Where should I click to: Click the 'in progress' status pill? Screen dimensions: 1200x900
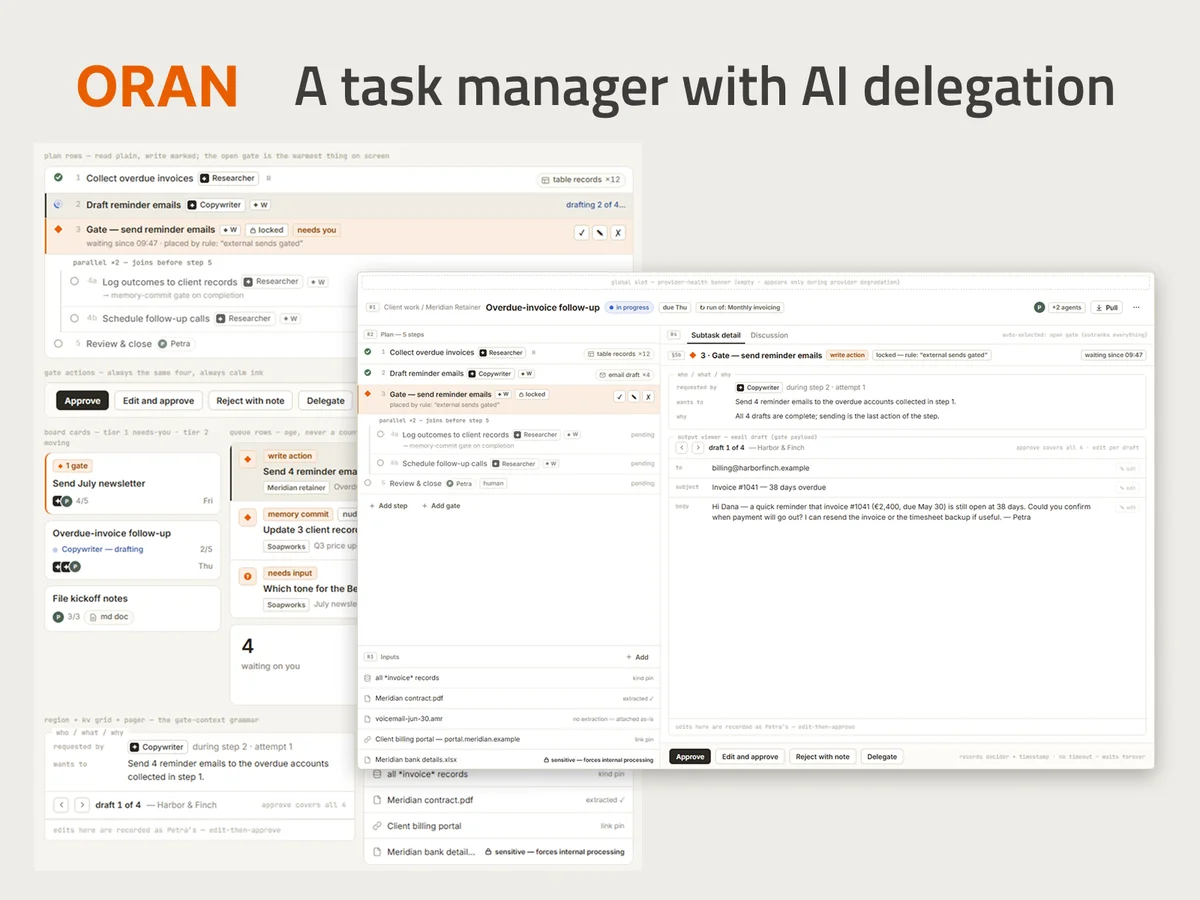[x=629, y=307]
